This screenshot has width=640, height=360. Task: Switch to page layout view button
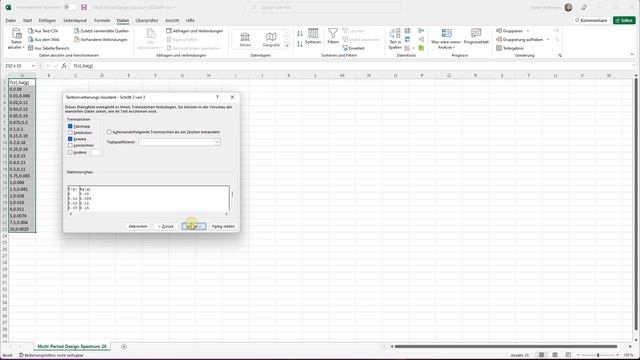(x=555, y=355)
